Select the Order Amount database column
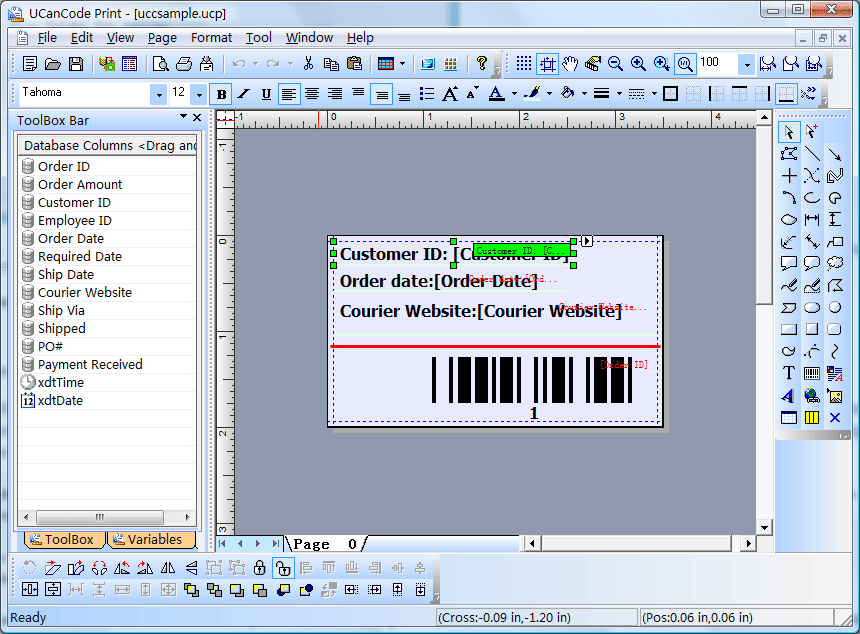 tap(80, 185)
